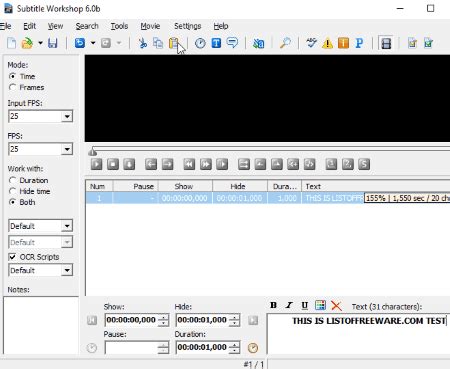Open the load subtitle folder icon
Screen dimensions: 450x369
tap(27, 43)
